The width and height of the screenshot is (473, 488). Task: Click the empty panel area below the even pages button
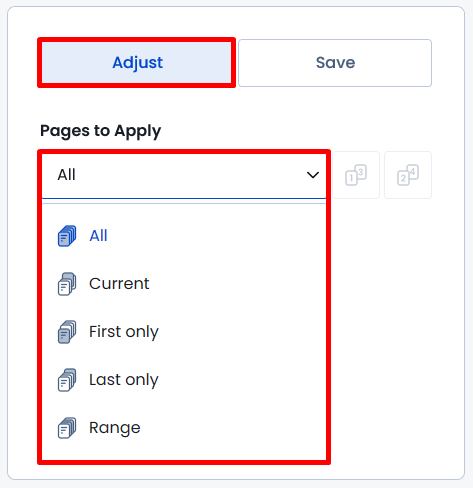(x=397, y=333)
